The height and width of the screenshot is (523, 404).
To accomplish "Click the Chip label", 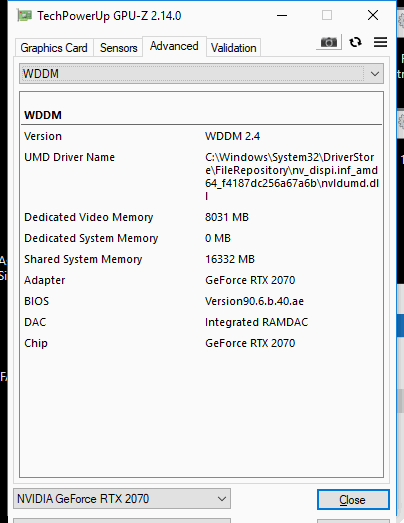I will pos(36,343).
